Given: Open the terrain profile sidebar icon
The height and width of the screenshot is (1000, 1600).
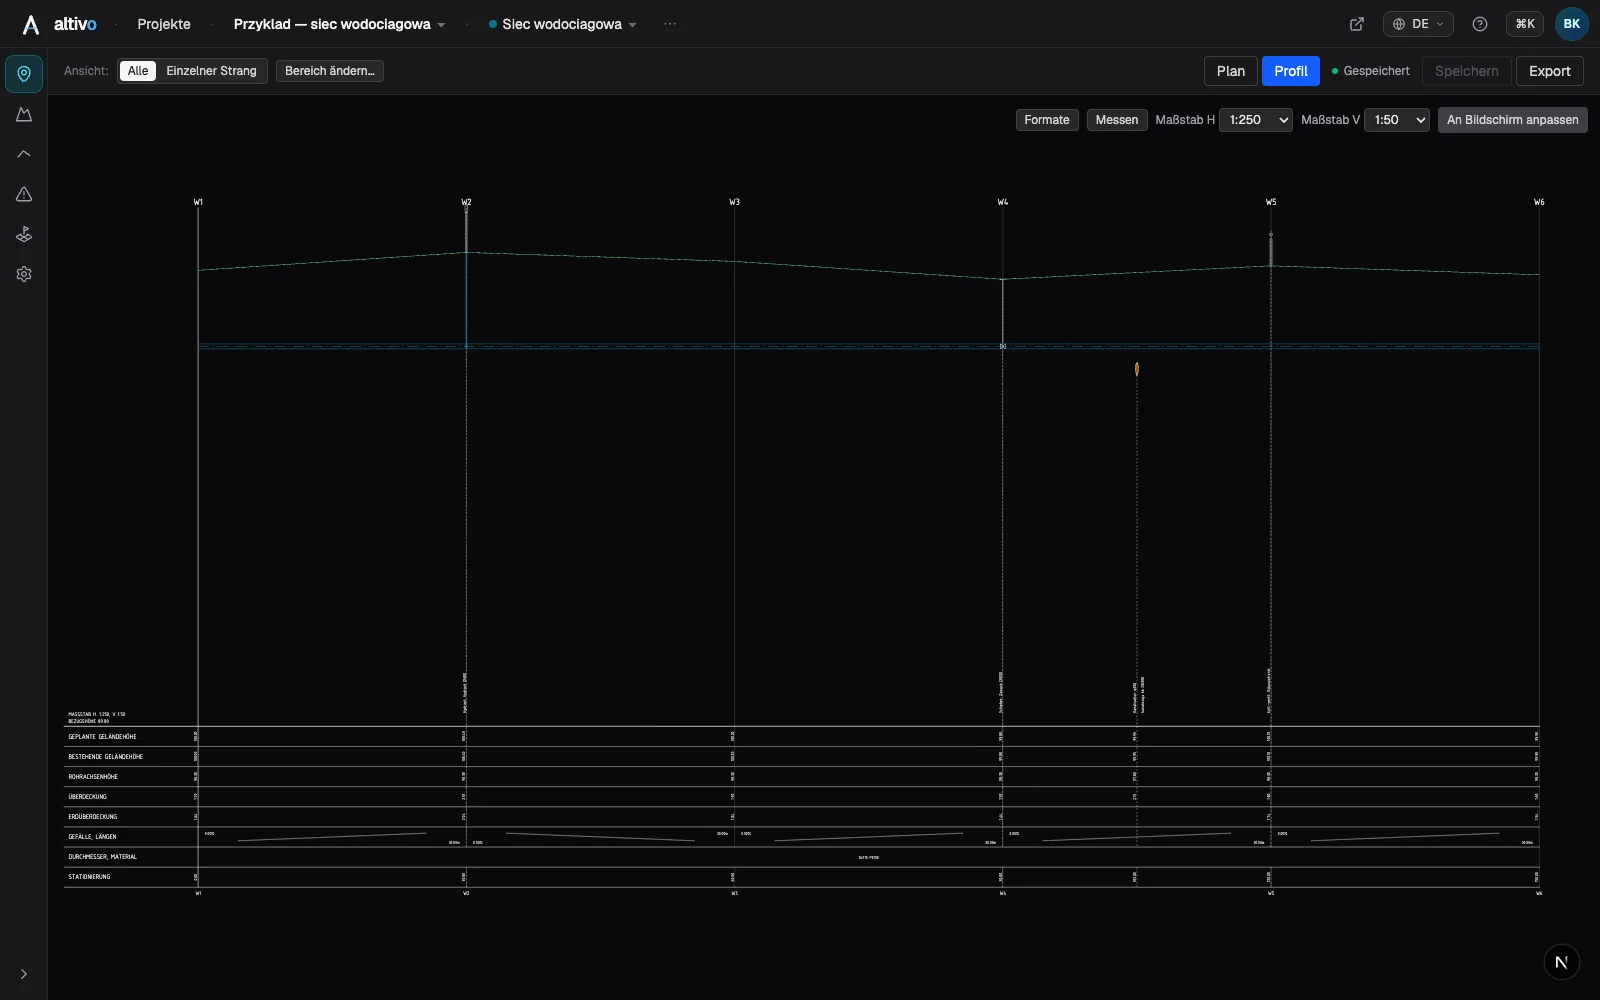Looking at the screenshot, I should coord(24,114).
